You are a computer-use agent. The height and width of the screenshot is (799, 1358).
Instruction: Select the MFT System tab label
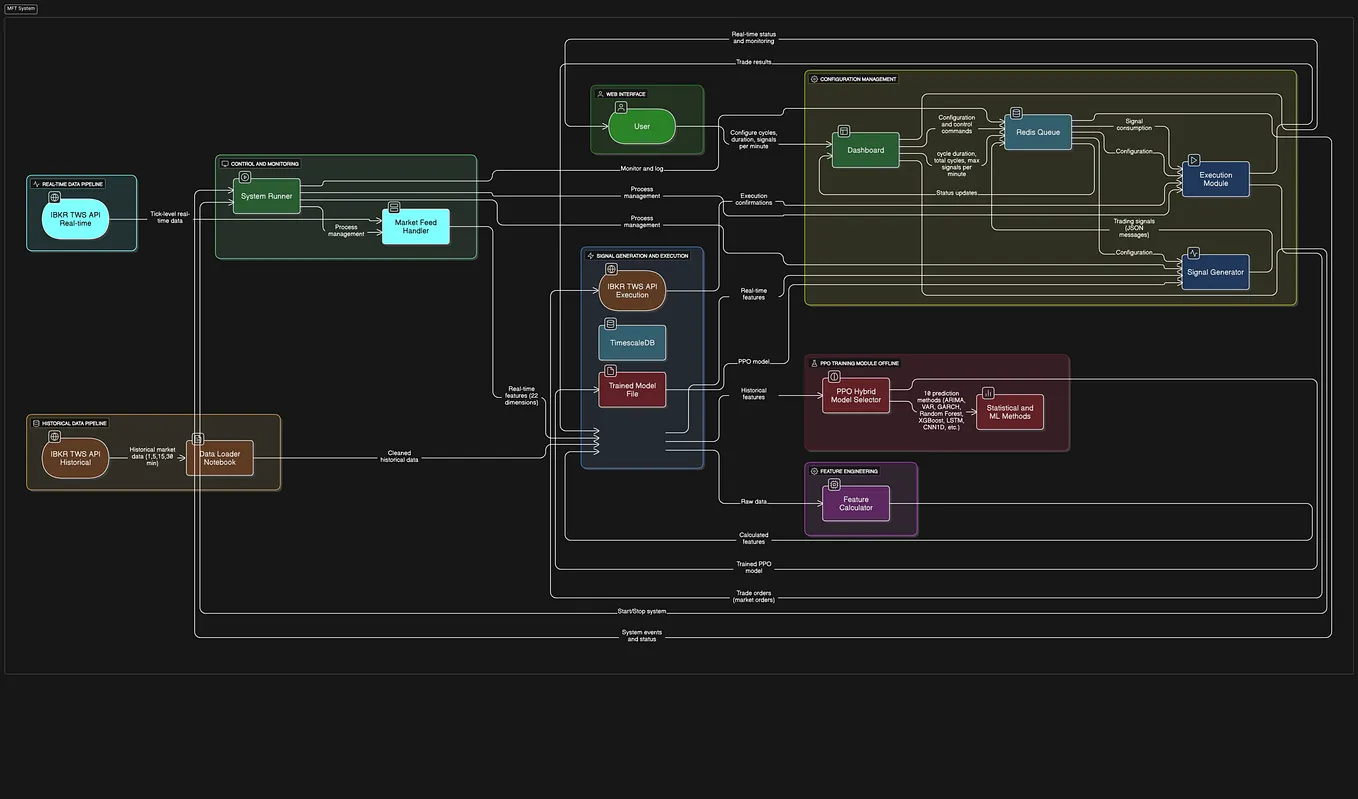(20, 8)
